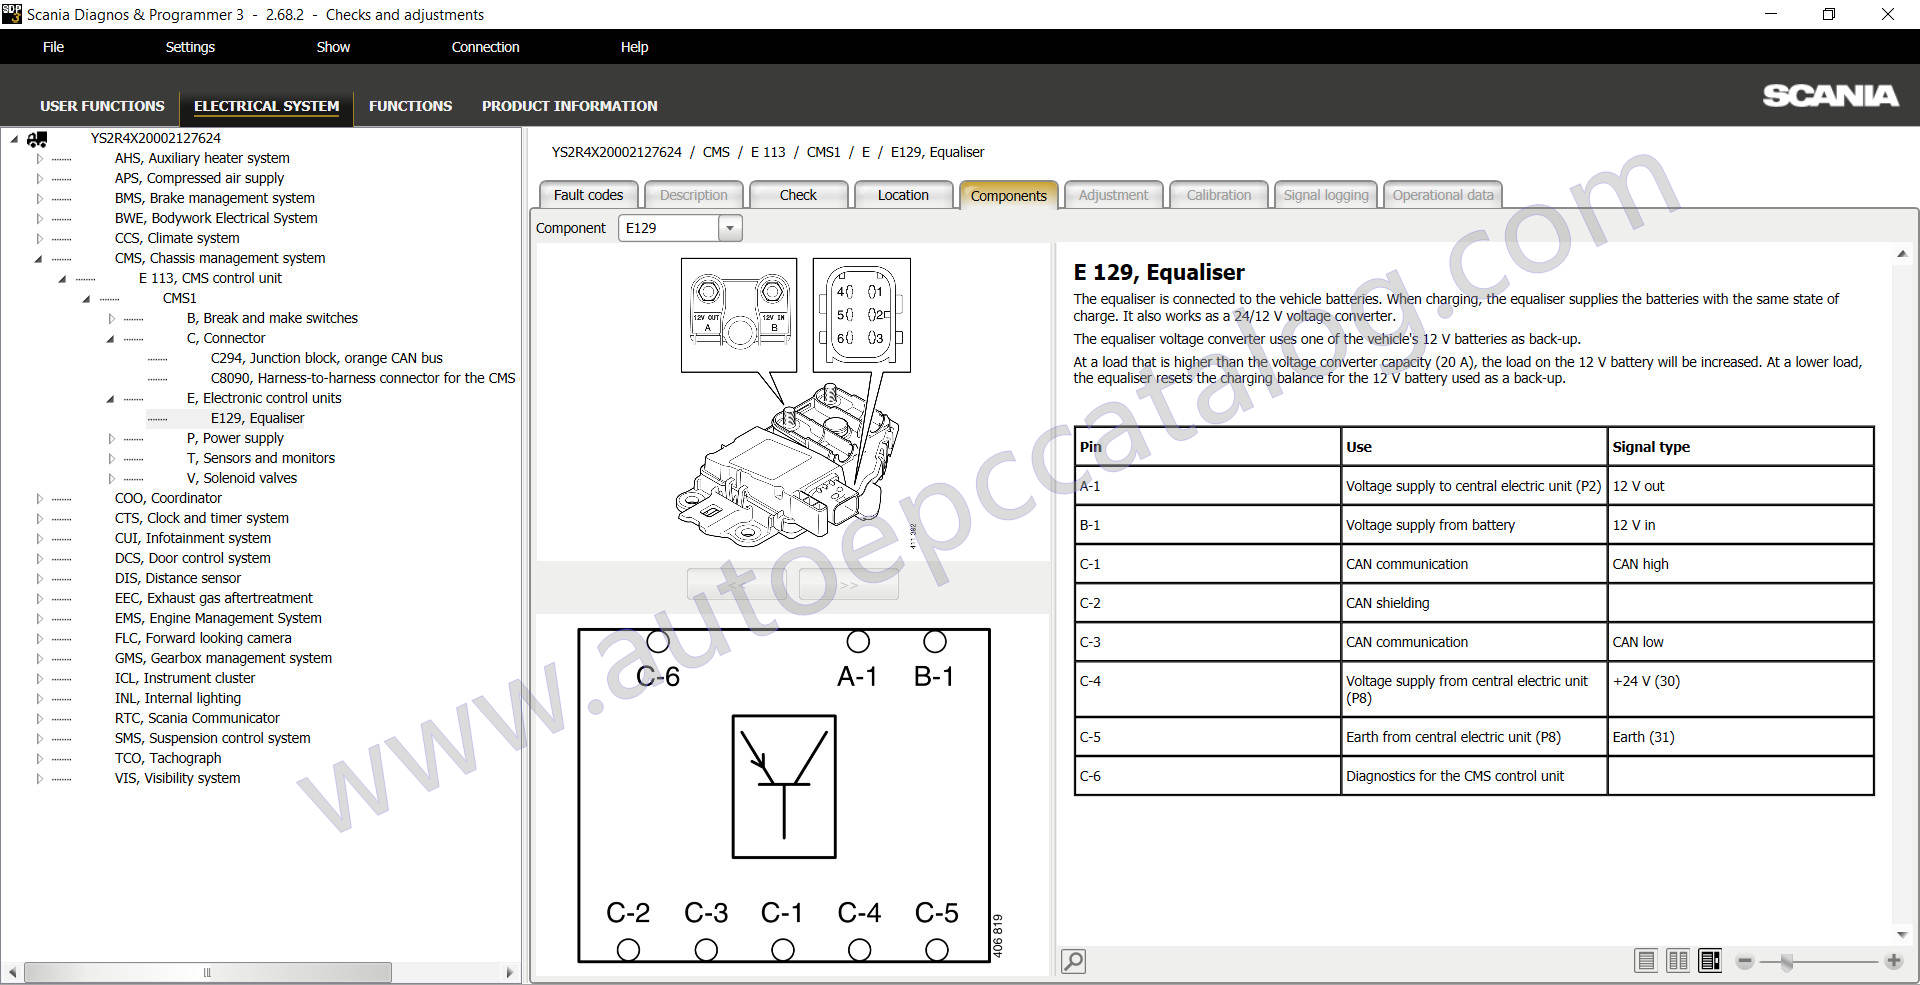
Task: Collapse the CMS, Chassis management system node
Action: click(39, 259)
